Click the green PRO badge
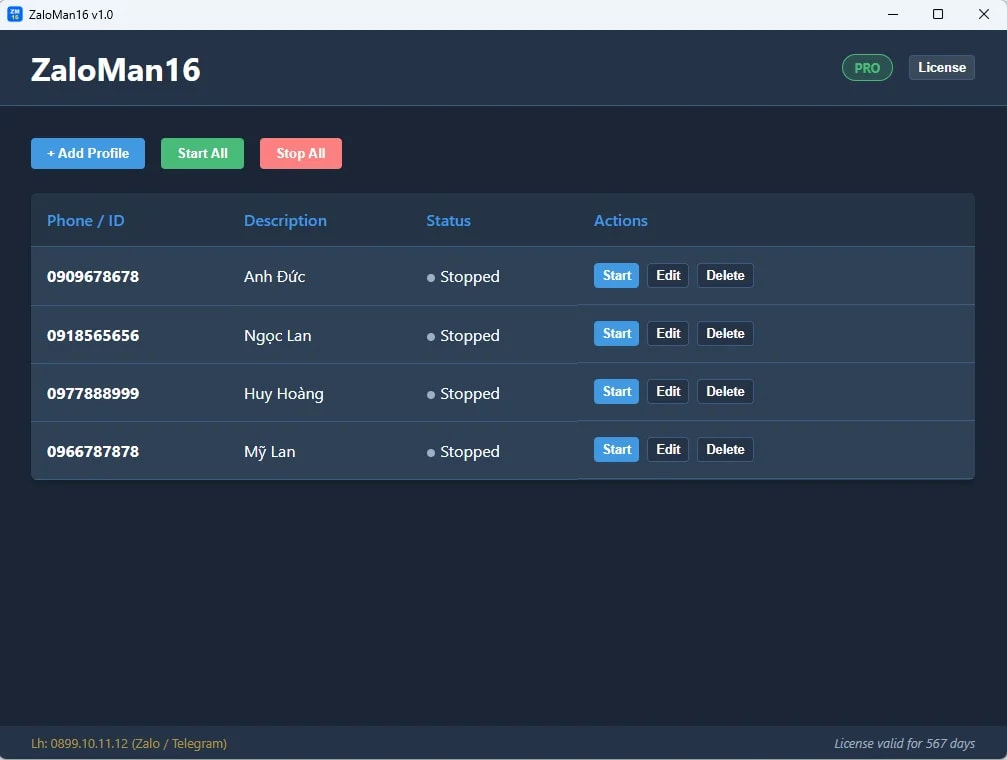 click(x=866, y=67)
